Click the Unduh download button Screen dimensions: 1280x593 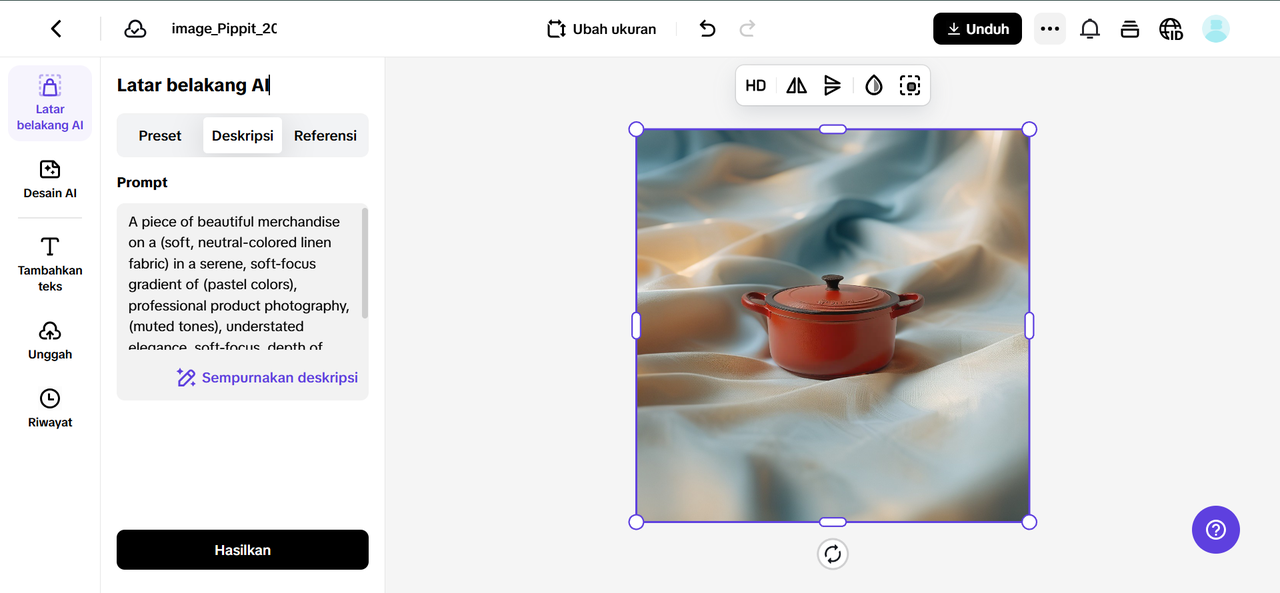pyautogui.click(x=977, y=29)
